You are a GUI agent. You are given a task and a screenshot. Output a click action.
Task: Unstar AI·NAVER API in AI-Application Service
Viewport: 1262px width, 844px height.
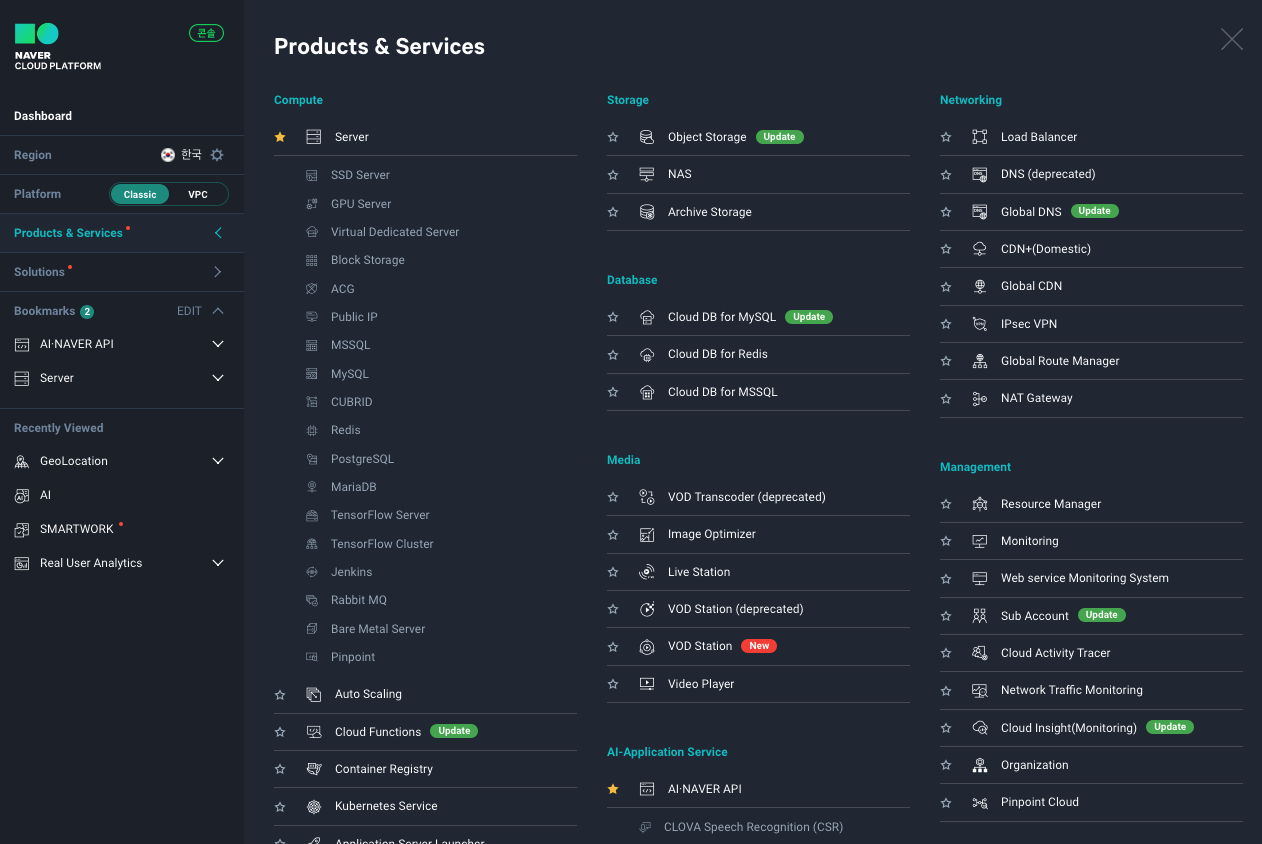613,789
